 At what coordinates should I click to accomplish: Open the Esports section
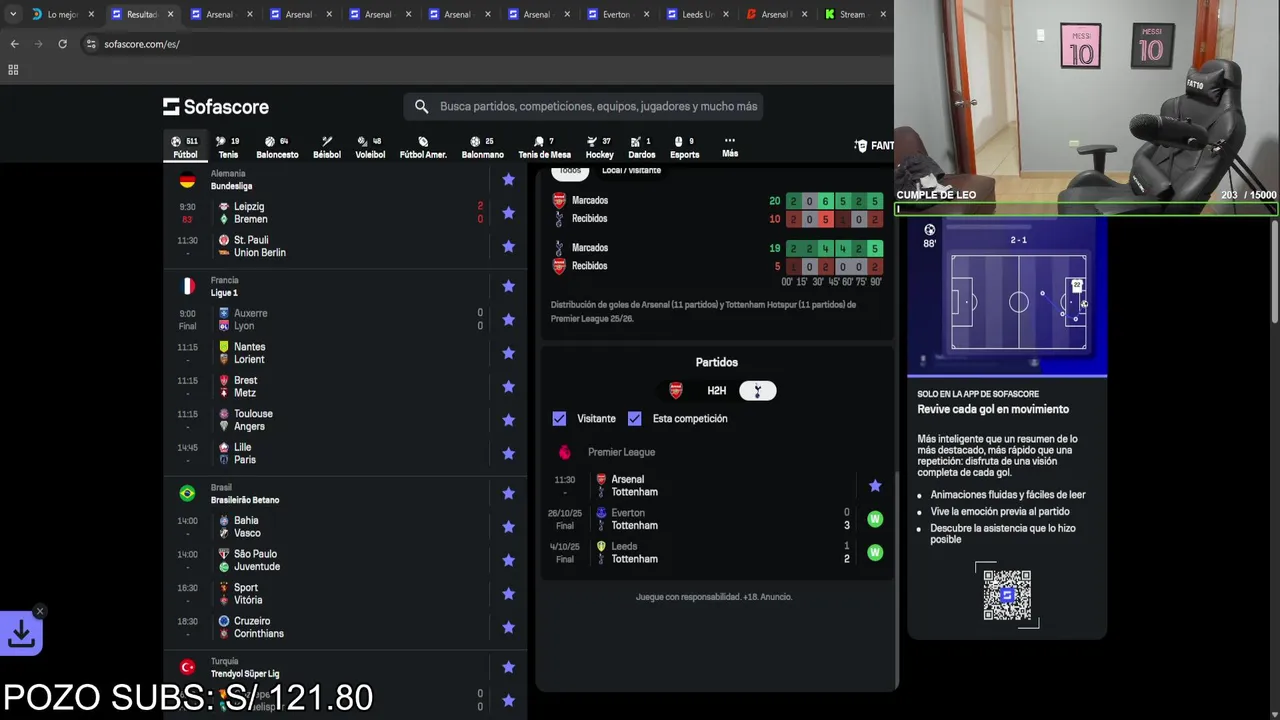pyautogui.click(x=685, y=147)
